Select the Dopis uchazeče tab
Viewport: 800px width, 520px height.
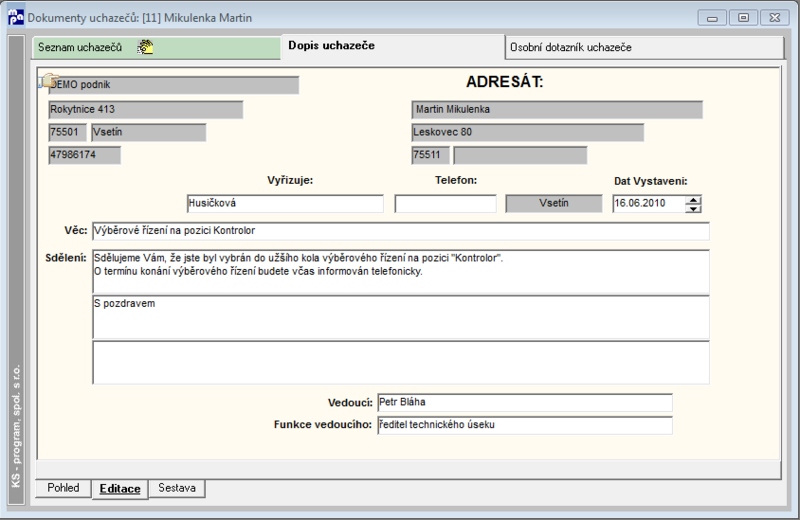click(393, 46)
